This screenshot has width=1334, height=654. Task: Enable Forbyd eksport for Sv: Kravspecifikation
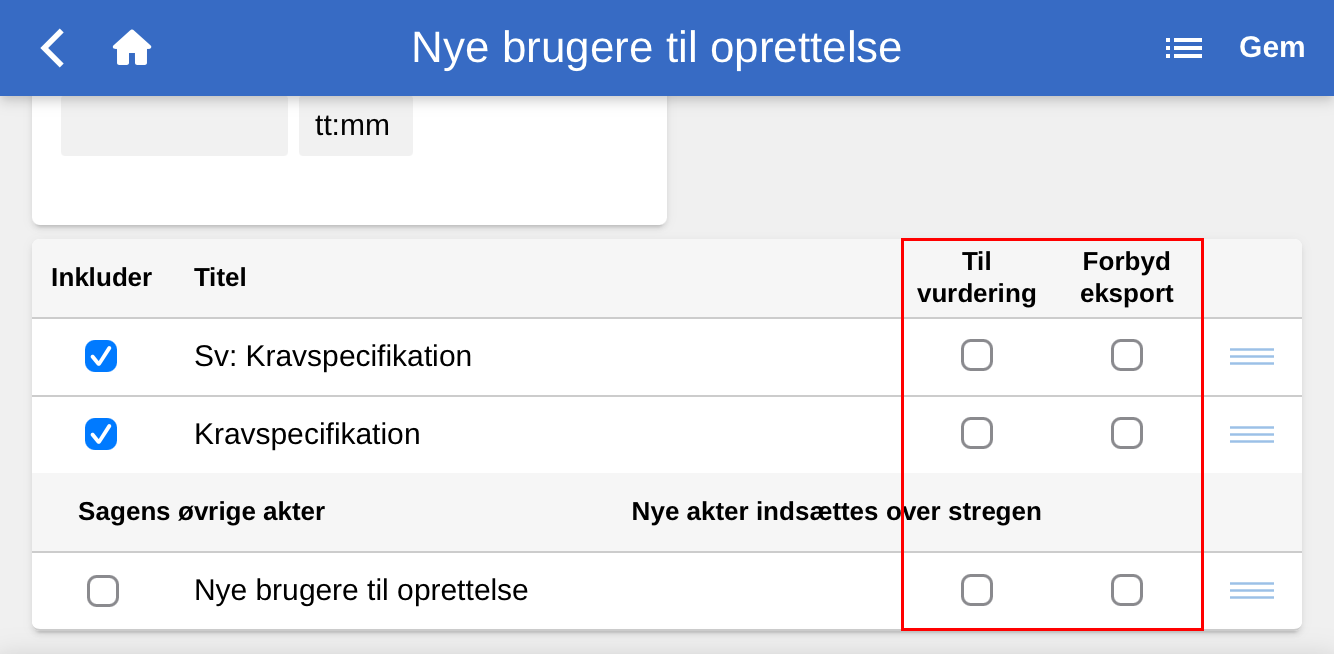[1127, 355]
